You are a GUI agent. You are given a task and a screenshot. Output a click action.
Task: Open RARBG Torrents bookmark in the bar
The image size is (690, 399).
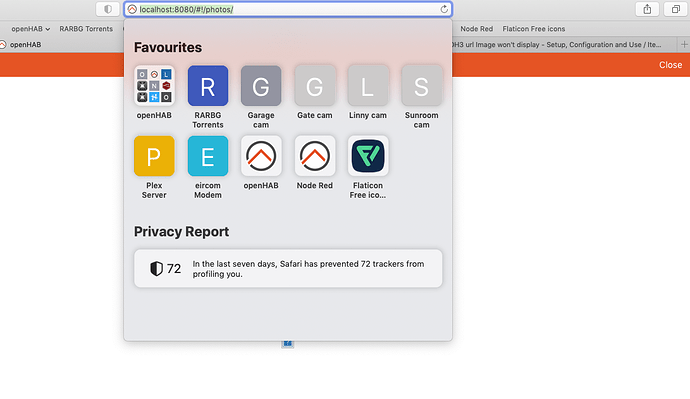[86, 29]
